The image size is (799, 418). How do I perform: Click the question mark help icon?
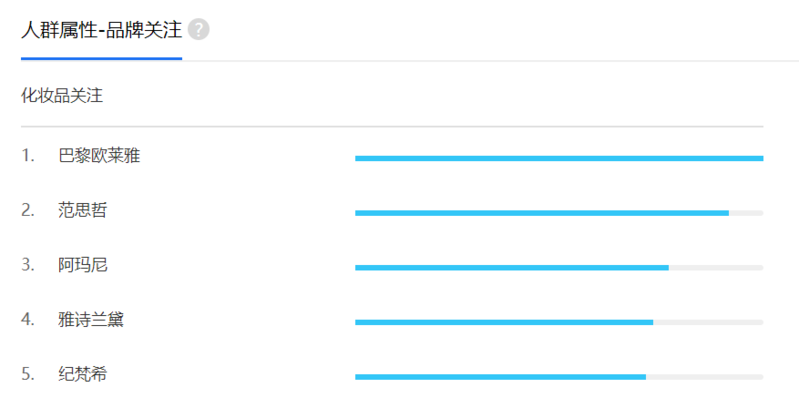(199, 30)
